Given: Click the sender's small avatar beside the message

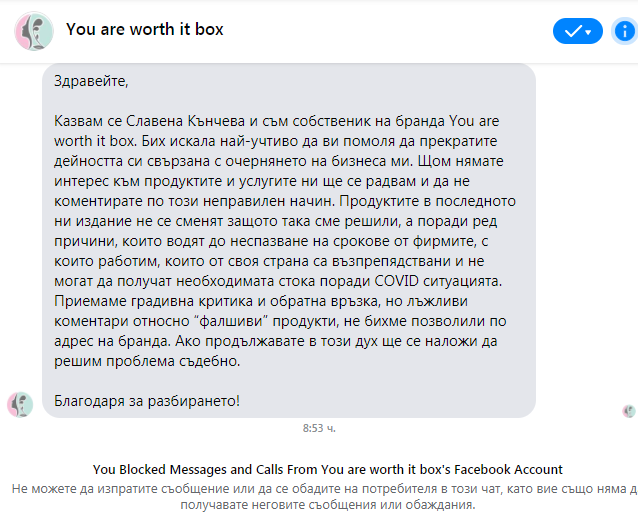Looking at the screenshot, I should click(x=20, y=404).
